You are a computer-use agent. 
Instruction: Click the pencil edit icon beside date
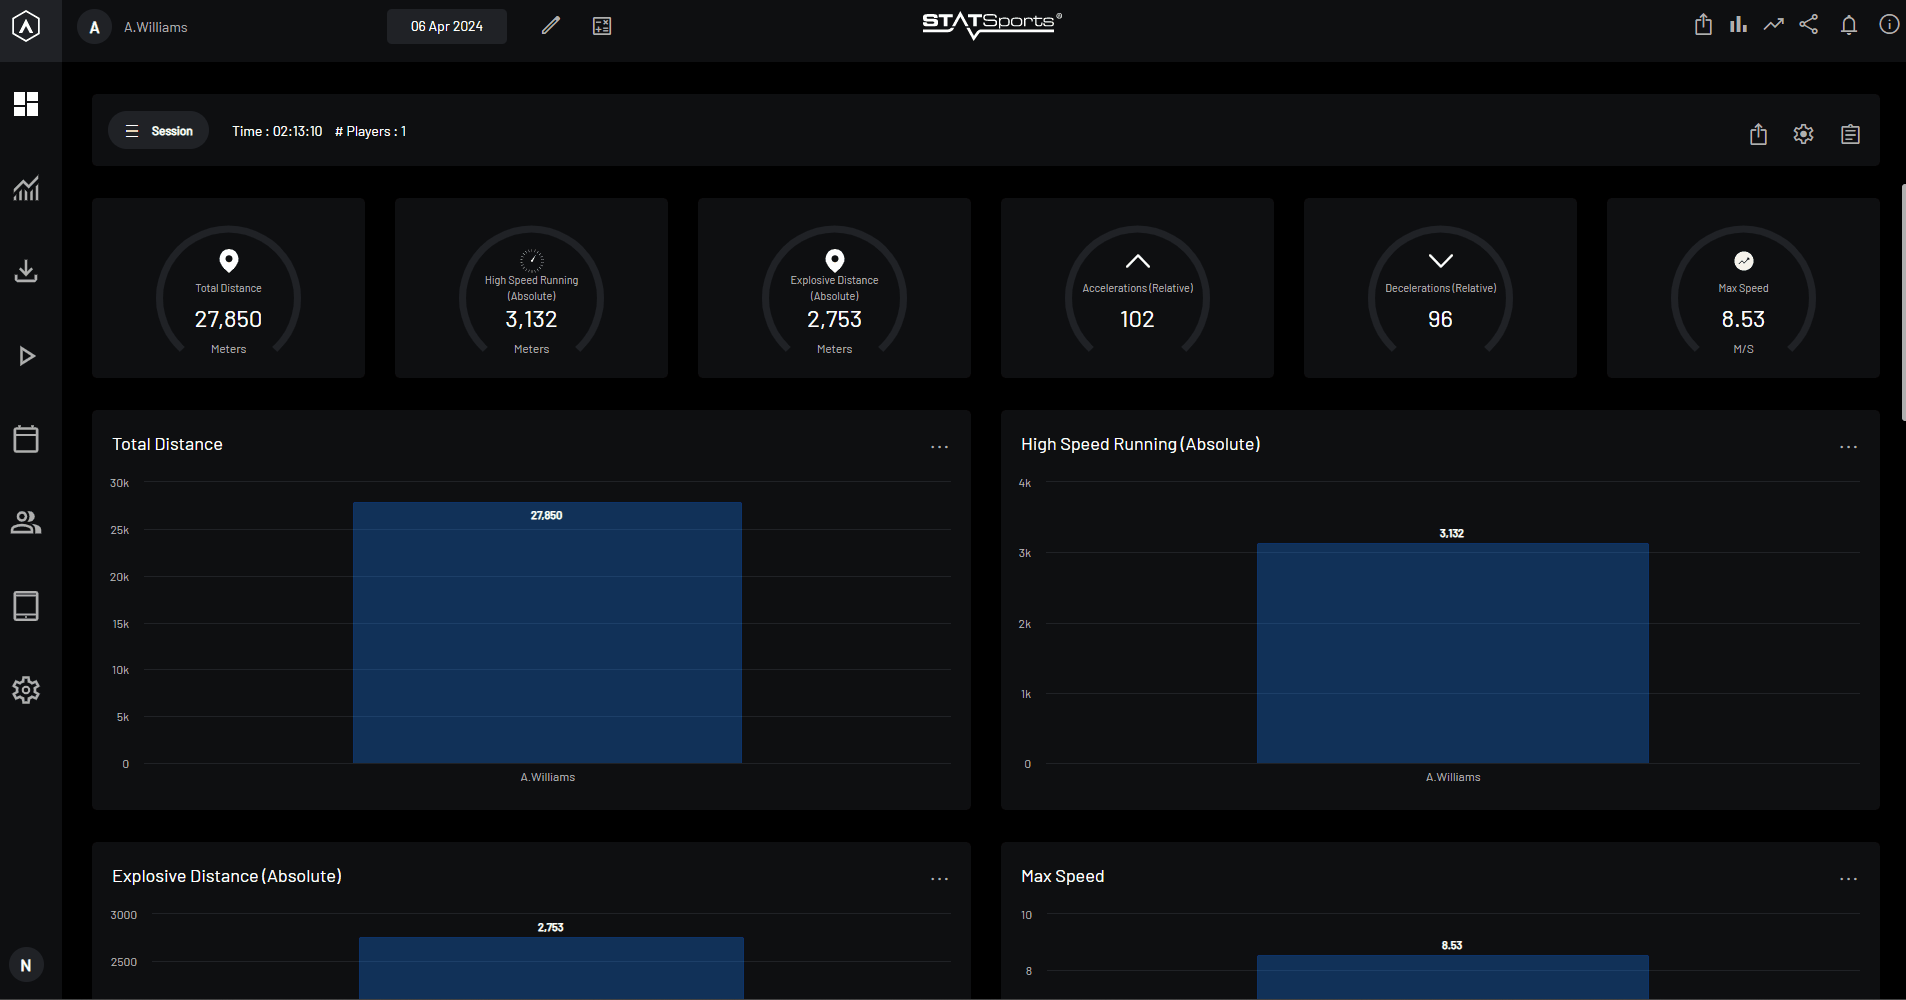pos(551,26)
